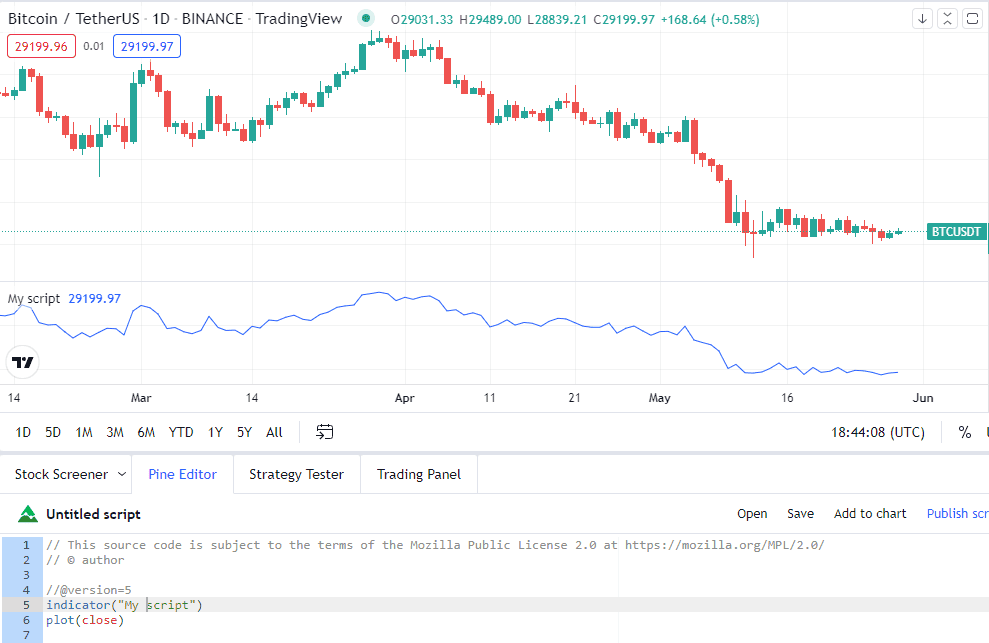
Task: Open the go to date calendar icon
Action: [x=324, y=432]
